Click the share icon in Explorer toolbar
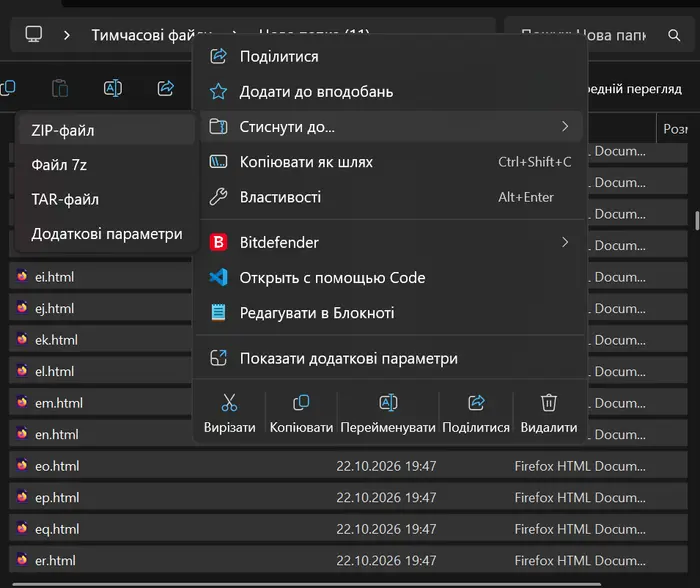 (166, 88)
